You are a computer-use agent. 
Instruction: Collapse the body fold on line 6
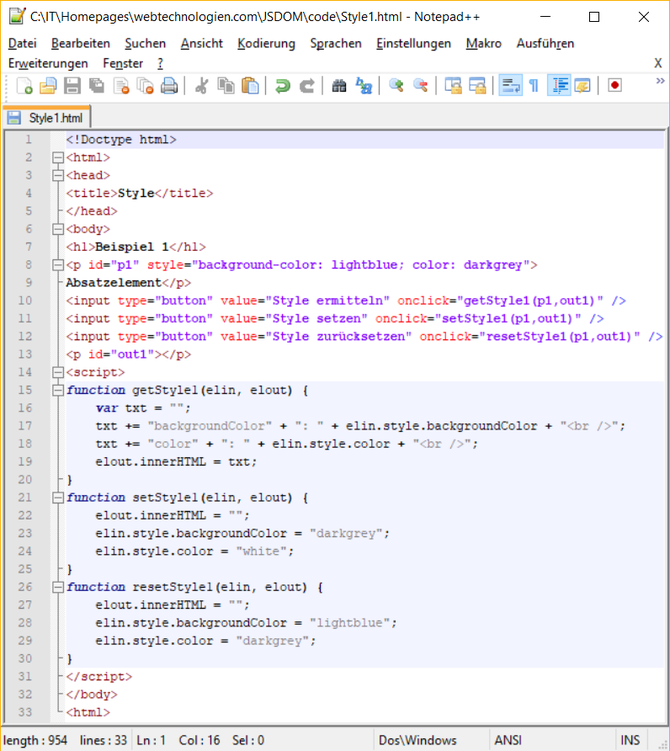pos(58,229)
